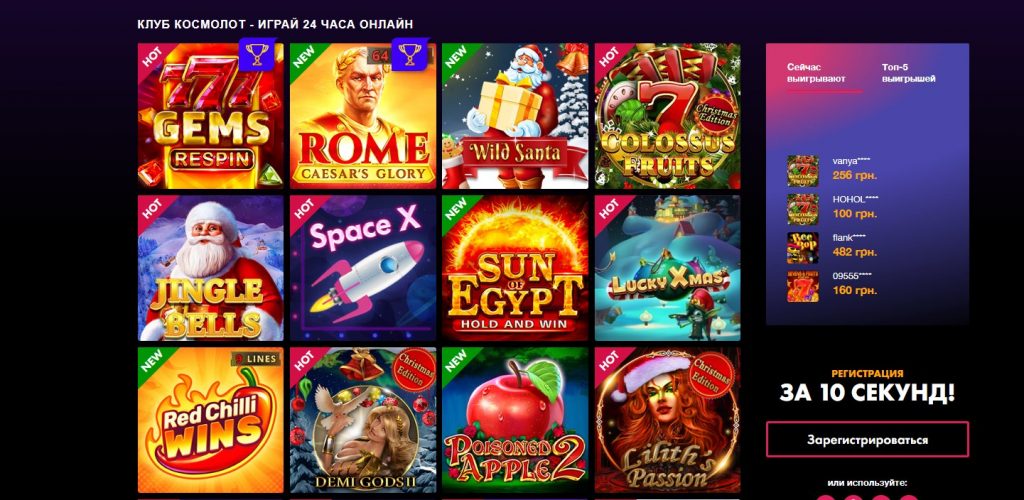The width and height of the screenshot is (1024, 500).
Task: Launch the Wild Santa game
Action: click(x=515, y=116)
